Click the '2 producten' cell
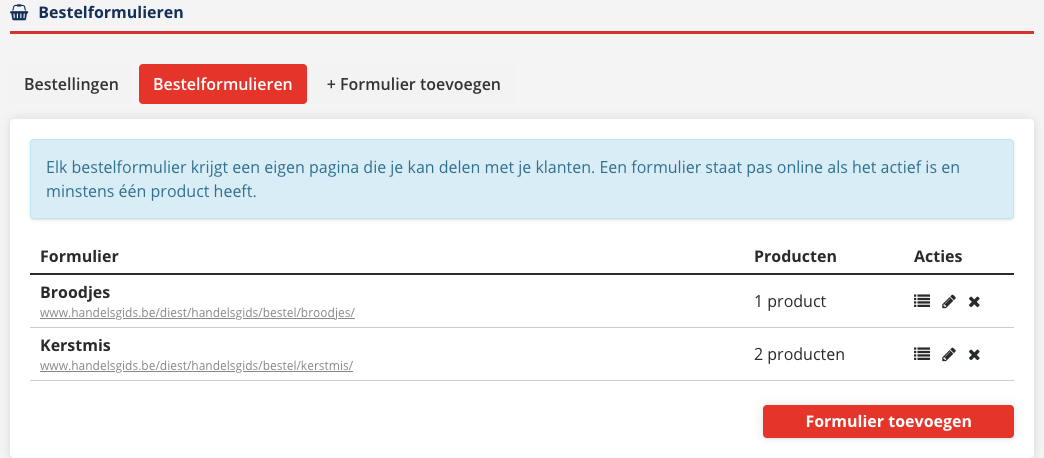Screen dimensions: 1044x458 [799, 355]
